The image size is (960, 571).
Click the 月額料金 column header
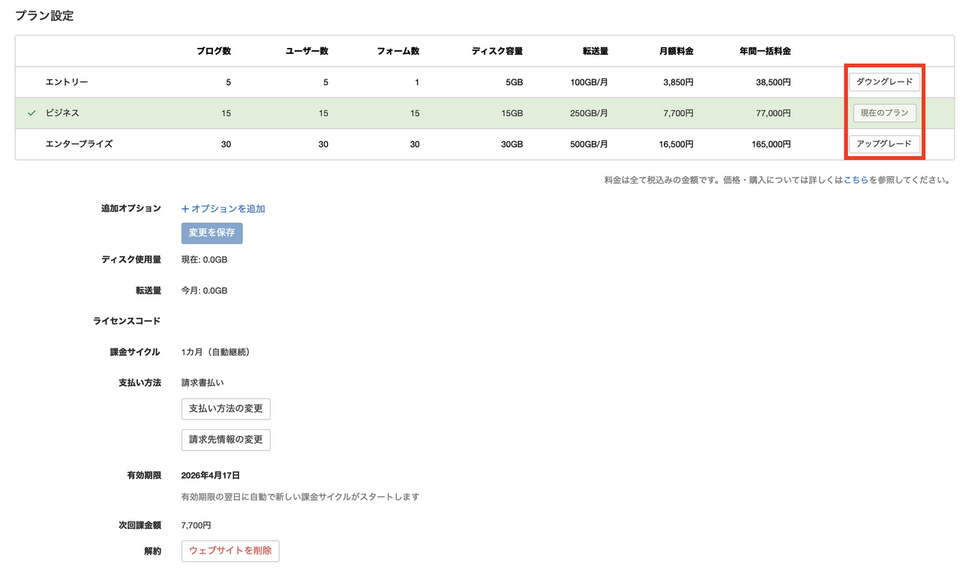click(676, 51)
